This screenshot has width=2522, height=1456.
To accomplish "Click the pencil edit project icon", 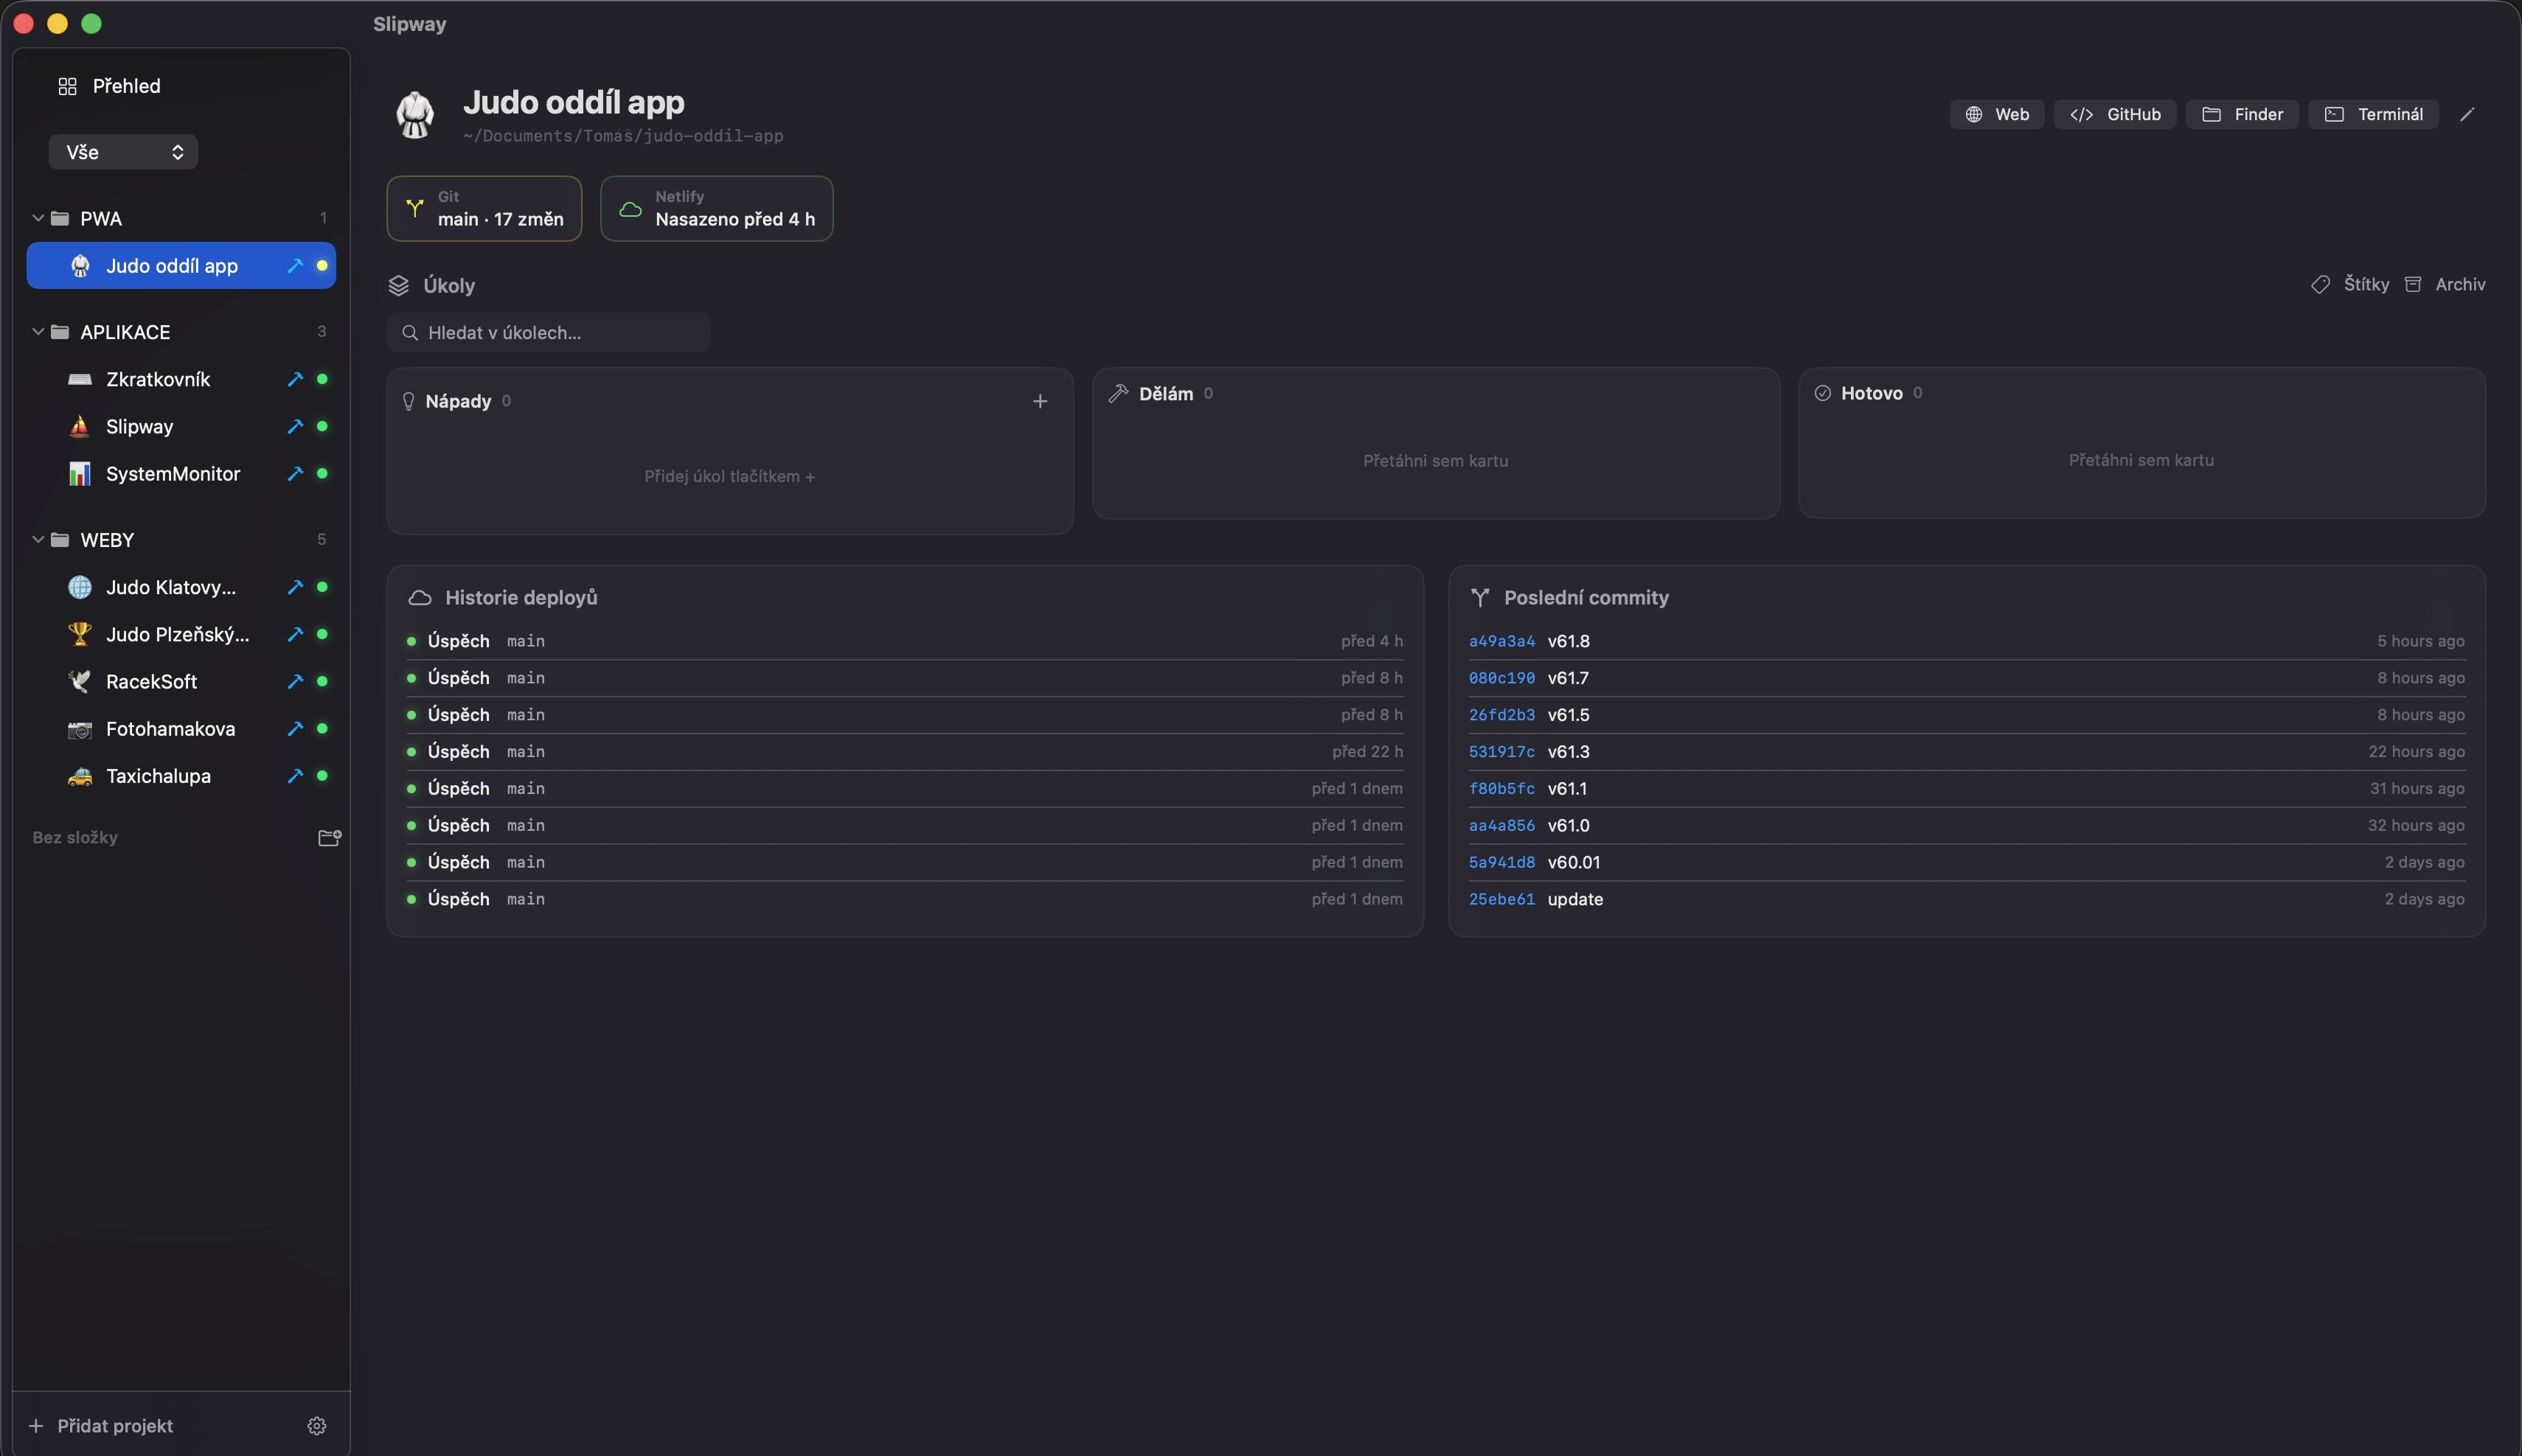I will point(2467,114).
